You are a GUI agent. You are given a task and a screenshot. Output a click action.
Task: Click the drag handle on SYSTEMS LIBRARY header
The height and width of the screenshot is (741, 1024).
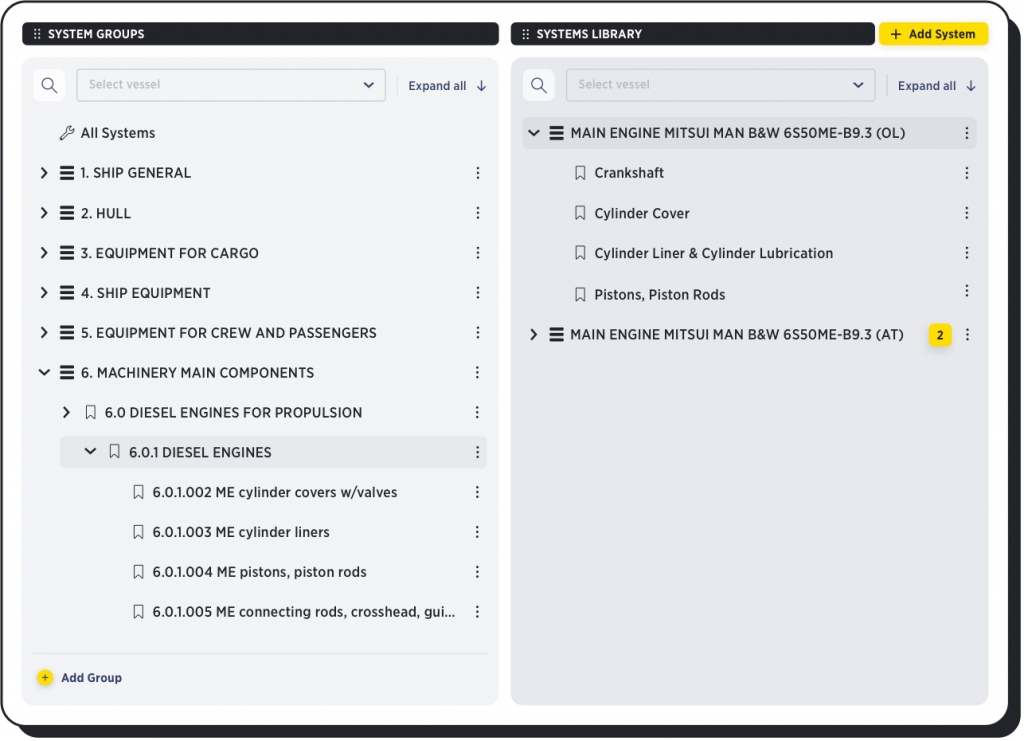tap(525, 33)
